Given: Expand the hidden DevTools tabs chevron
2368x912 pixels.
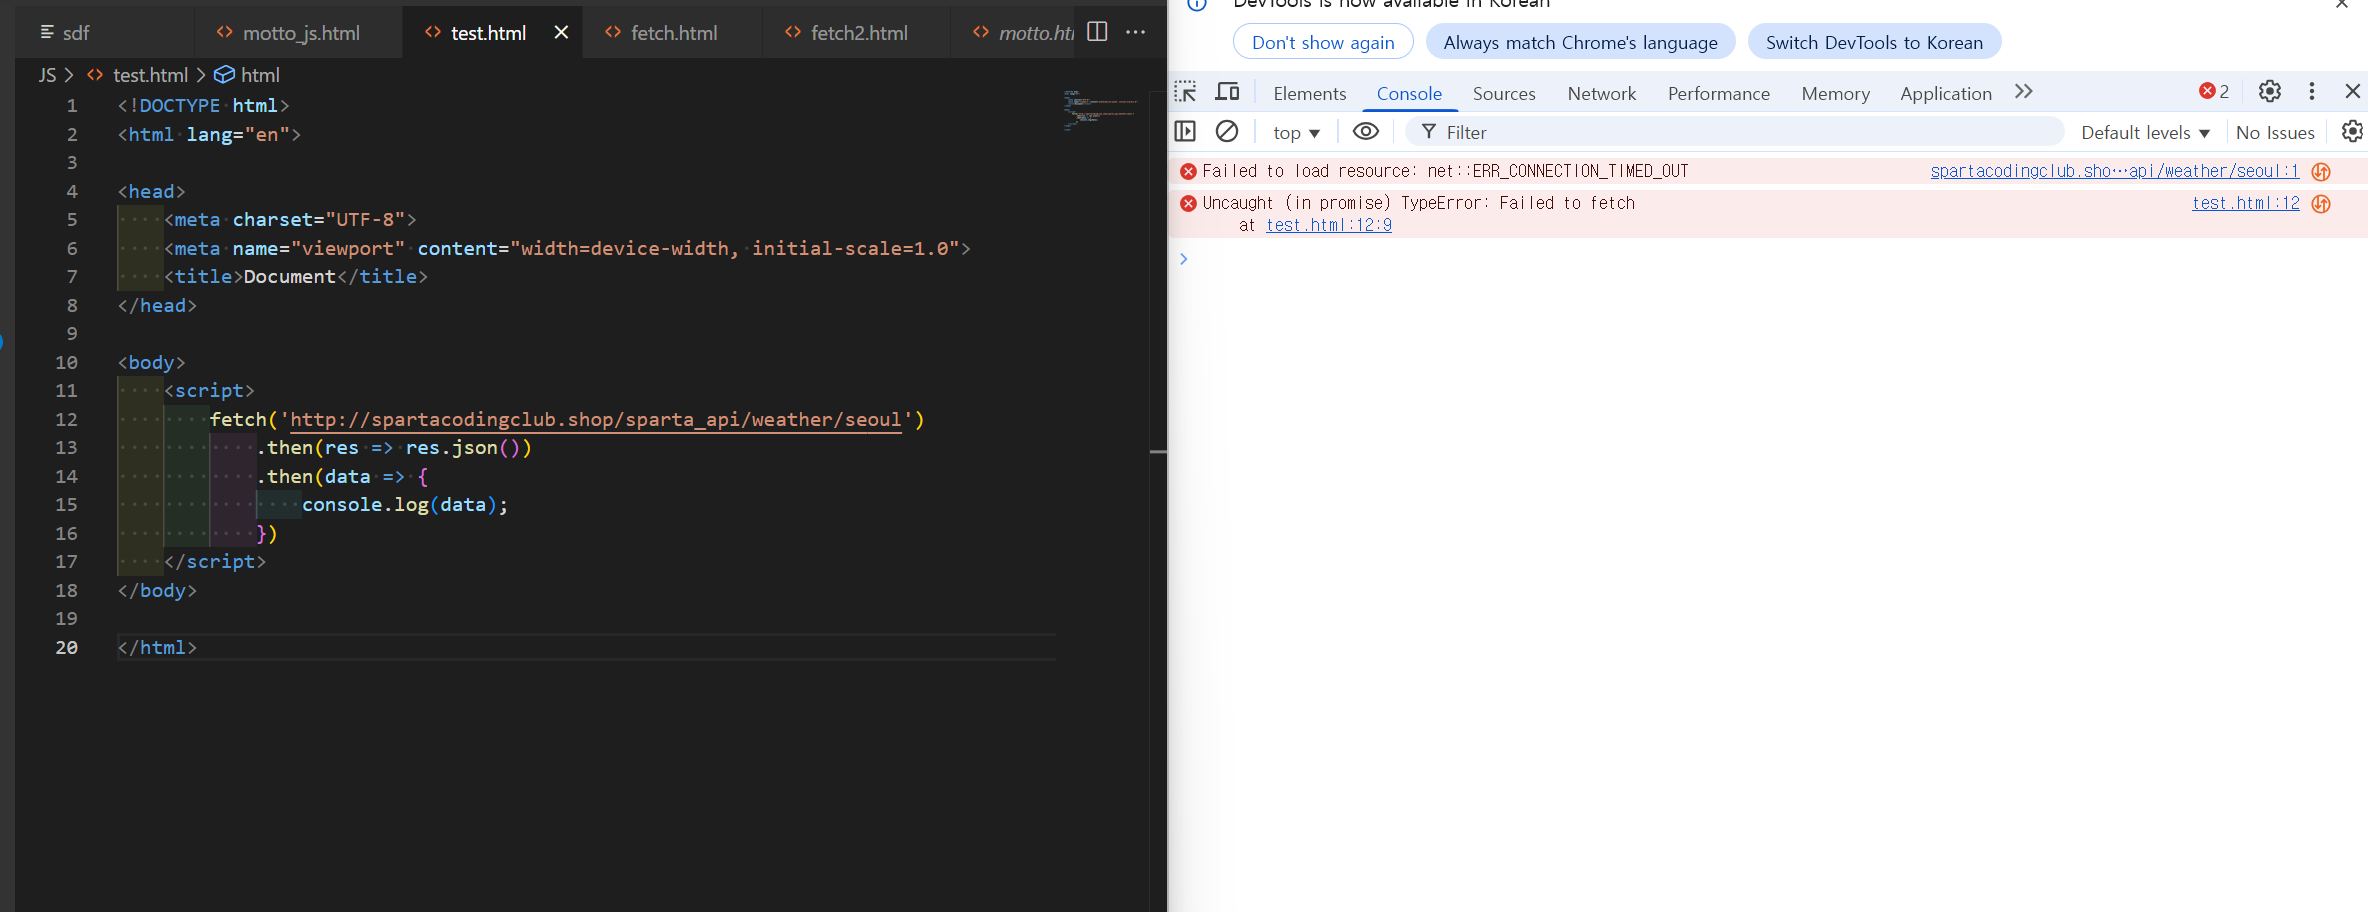Looking at the screenshot, I should [2024, 92].
